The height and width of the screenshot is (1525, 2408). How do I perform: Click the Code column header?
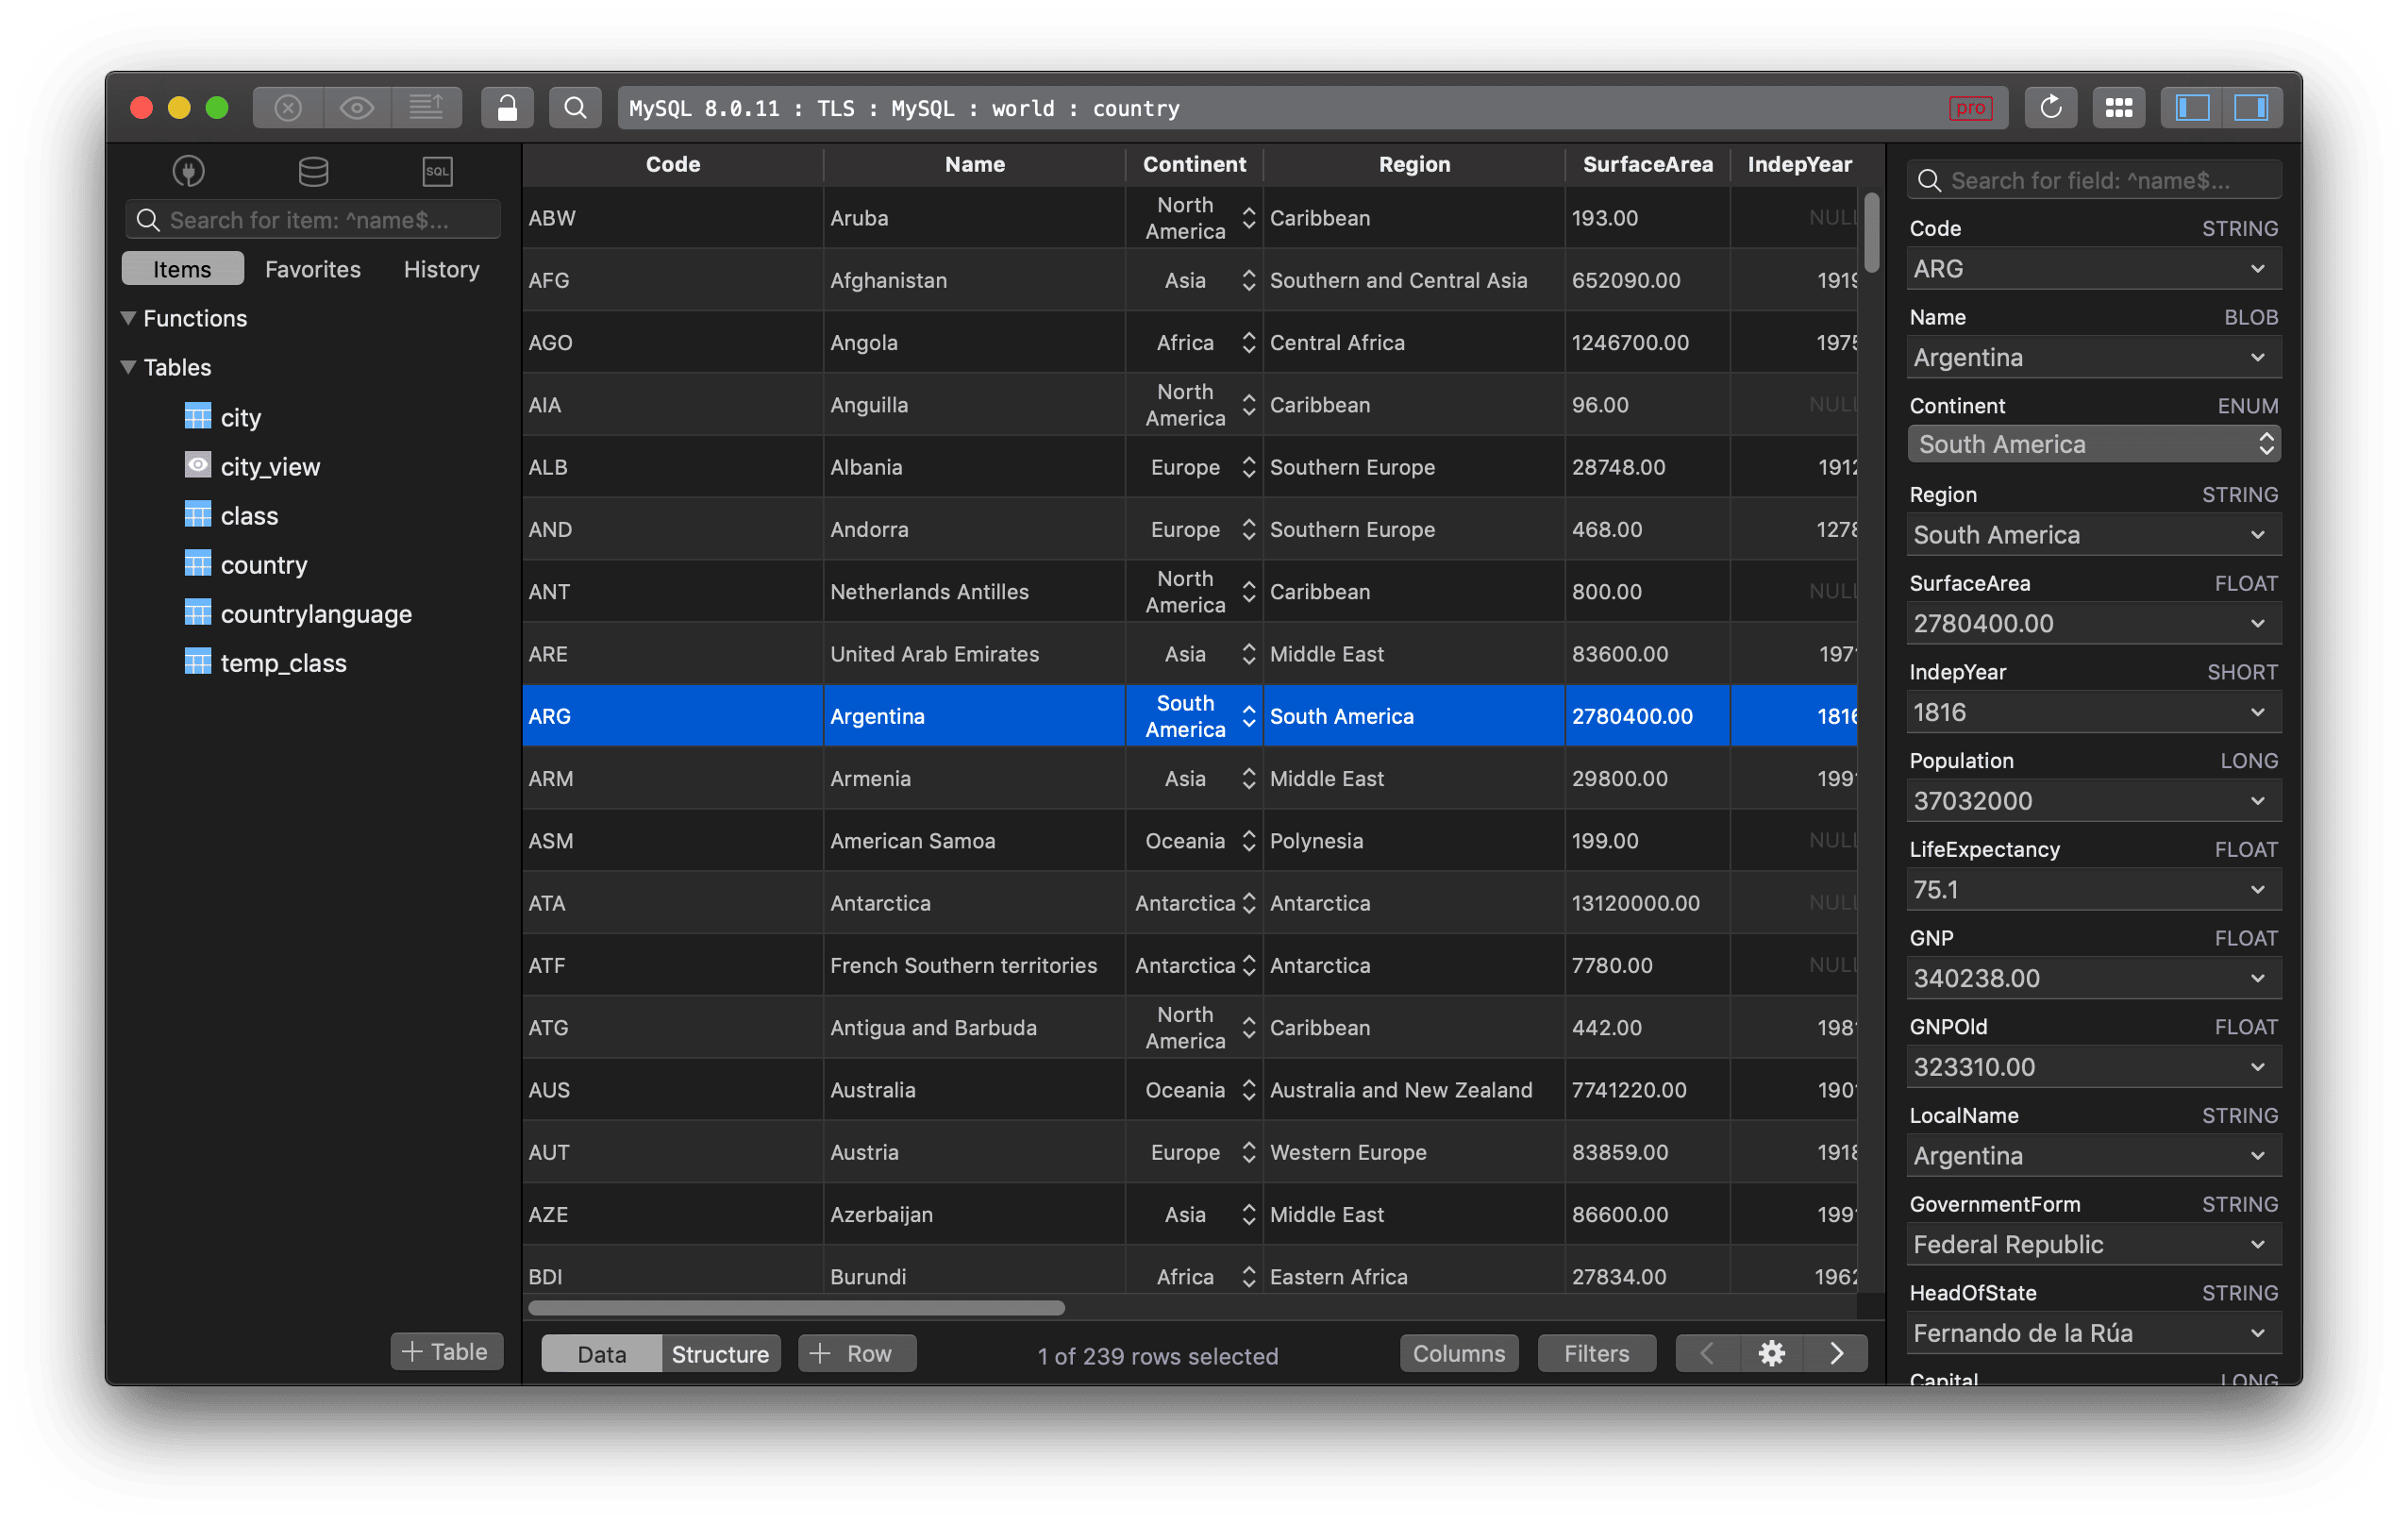(x=673, y=164)
